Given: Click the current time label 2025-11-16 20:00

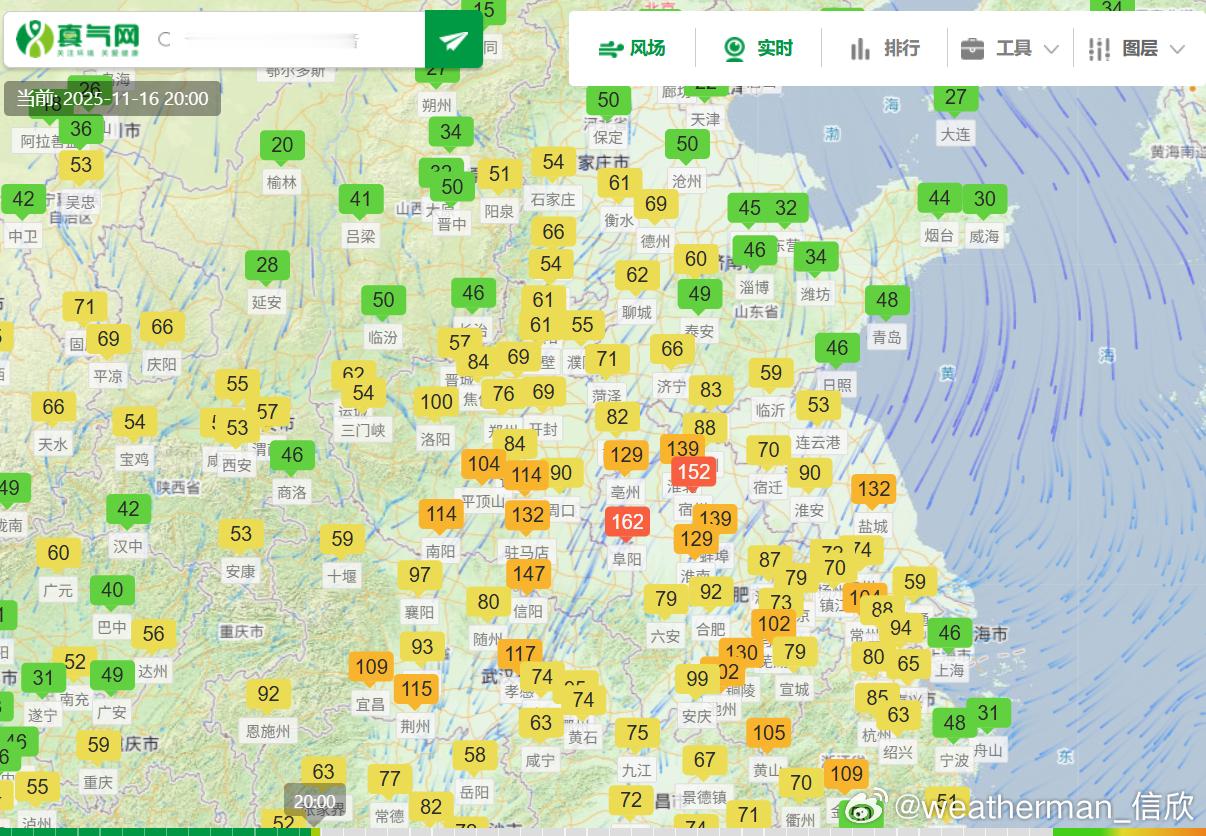Looking at the screenshot, I should 112,98.
